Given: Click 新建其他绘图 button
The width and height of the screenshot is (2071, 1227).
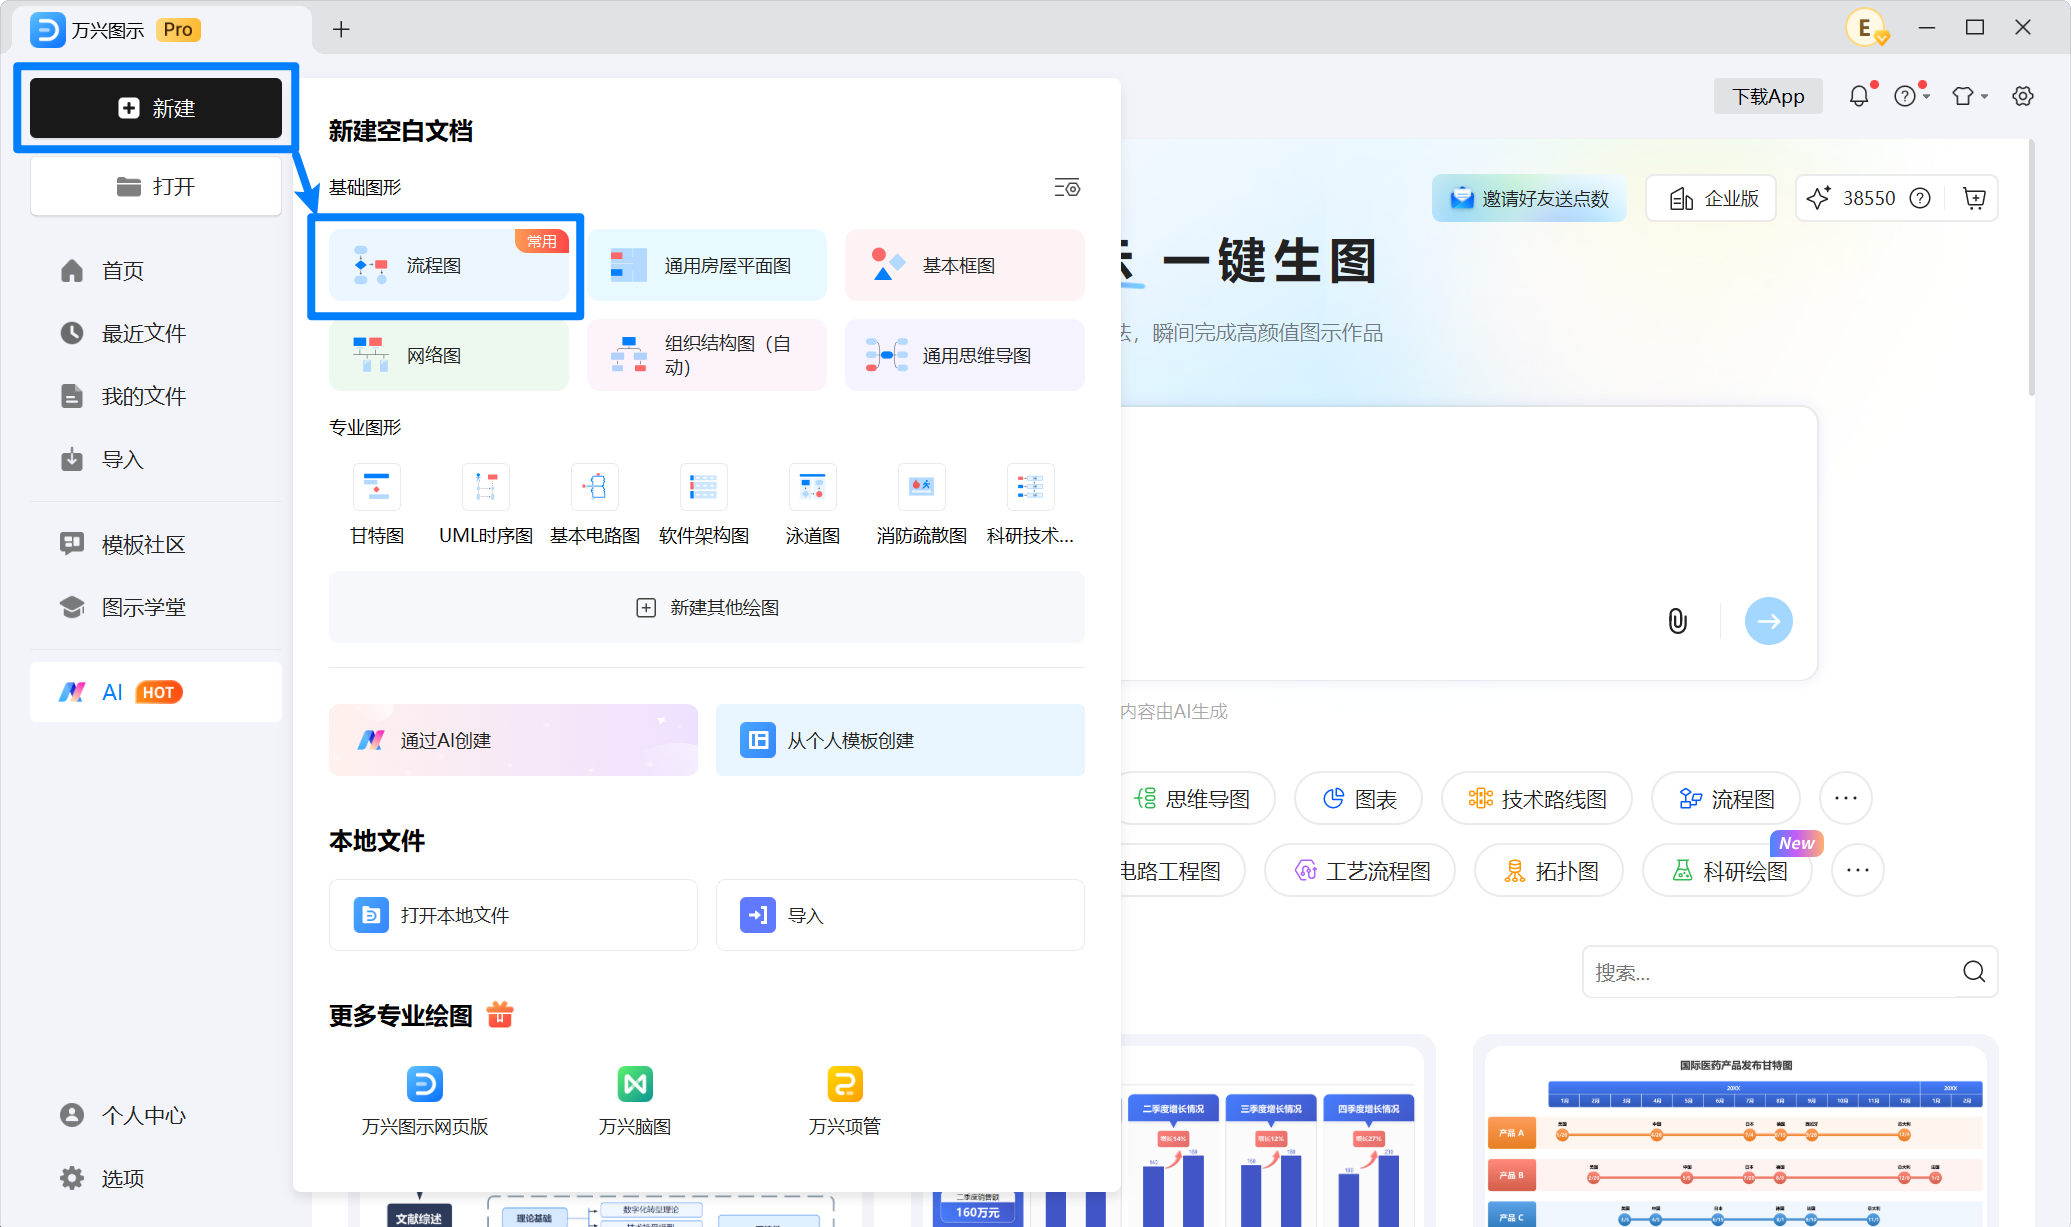Looking at the screenshot, I should click(707, 607).
